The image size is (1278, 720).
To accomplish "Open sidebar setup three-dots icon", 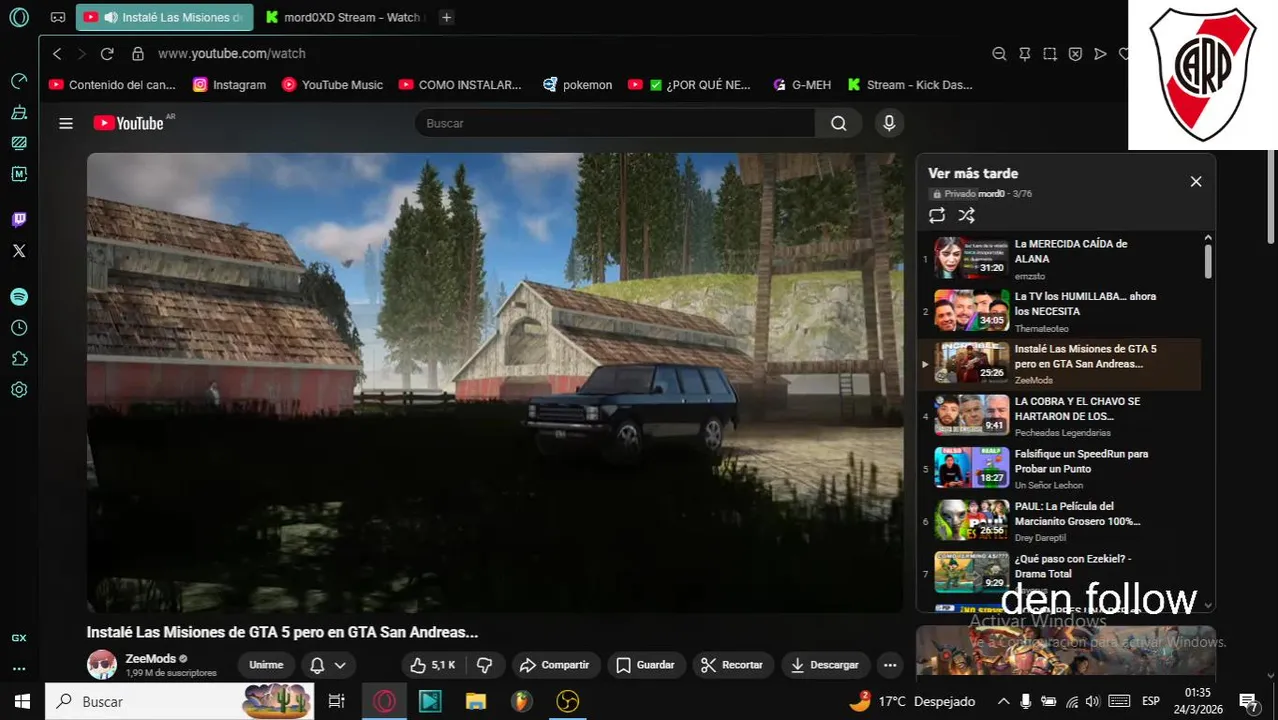I will click(19, 669).
